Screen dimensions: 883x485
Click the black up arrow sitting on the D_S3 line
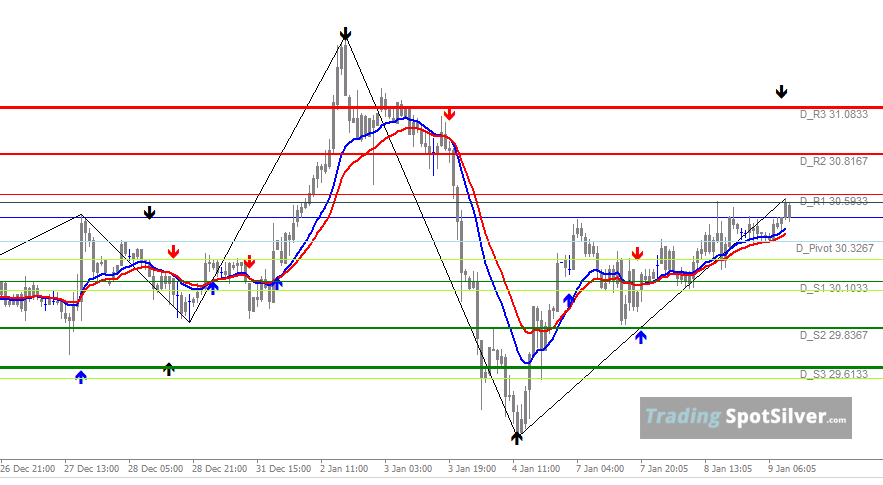pos(169,369)
